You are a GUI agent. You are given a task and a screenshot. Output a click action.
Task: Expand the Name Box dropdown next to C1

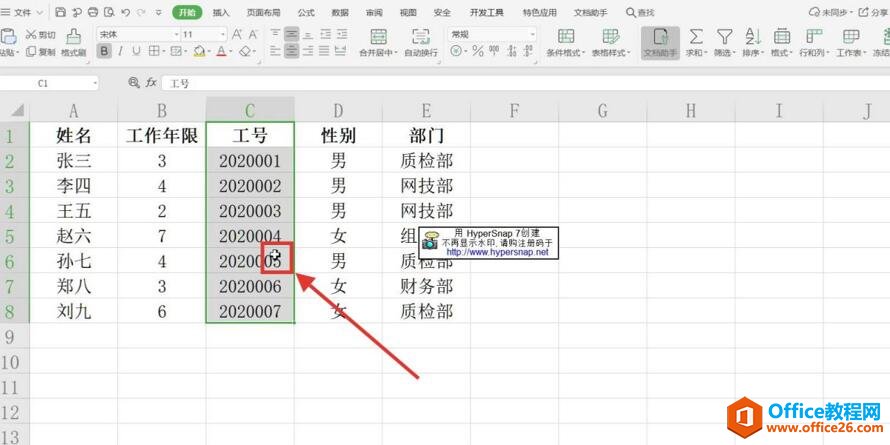pos(95,83)
